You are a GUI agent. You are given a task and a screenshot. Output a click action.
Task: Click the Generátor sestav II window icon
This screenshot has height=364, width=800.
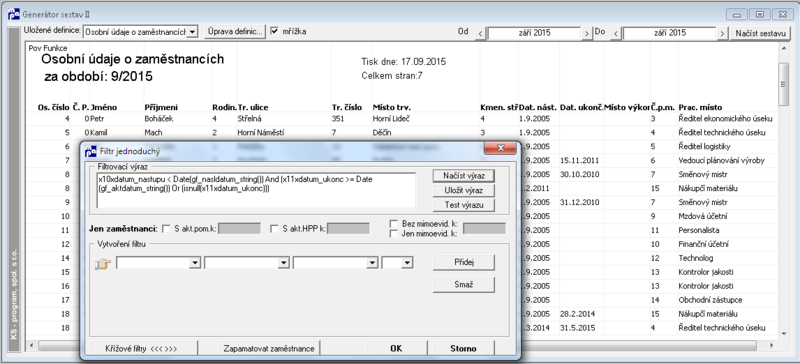tap(13, 14)
